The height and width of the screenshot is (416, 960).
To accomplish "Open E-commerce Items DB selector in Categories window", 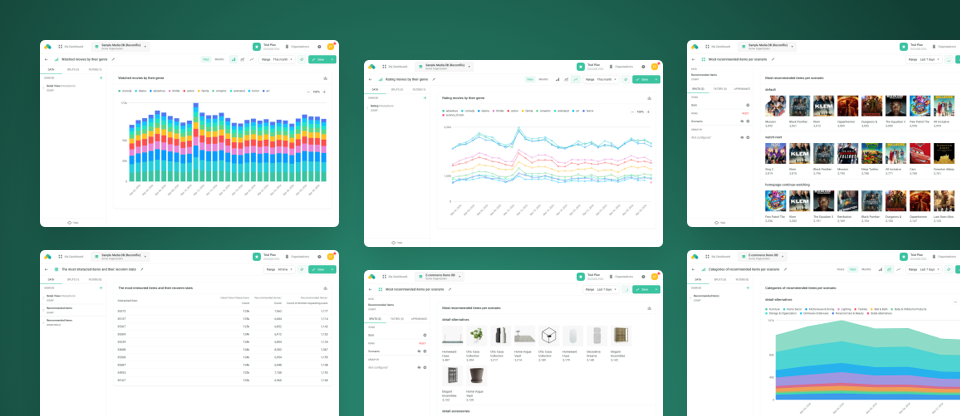I will 762,256.
